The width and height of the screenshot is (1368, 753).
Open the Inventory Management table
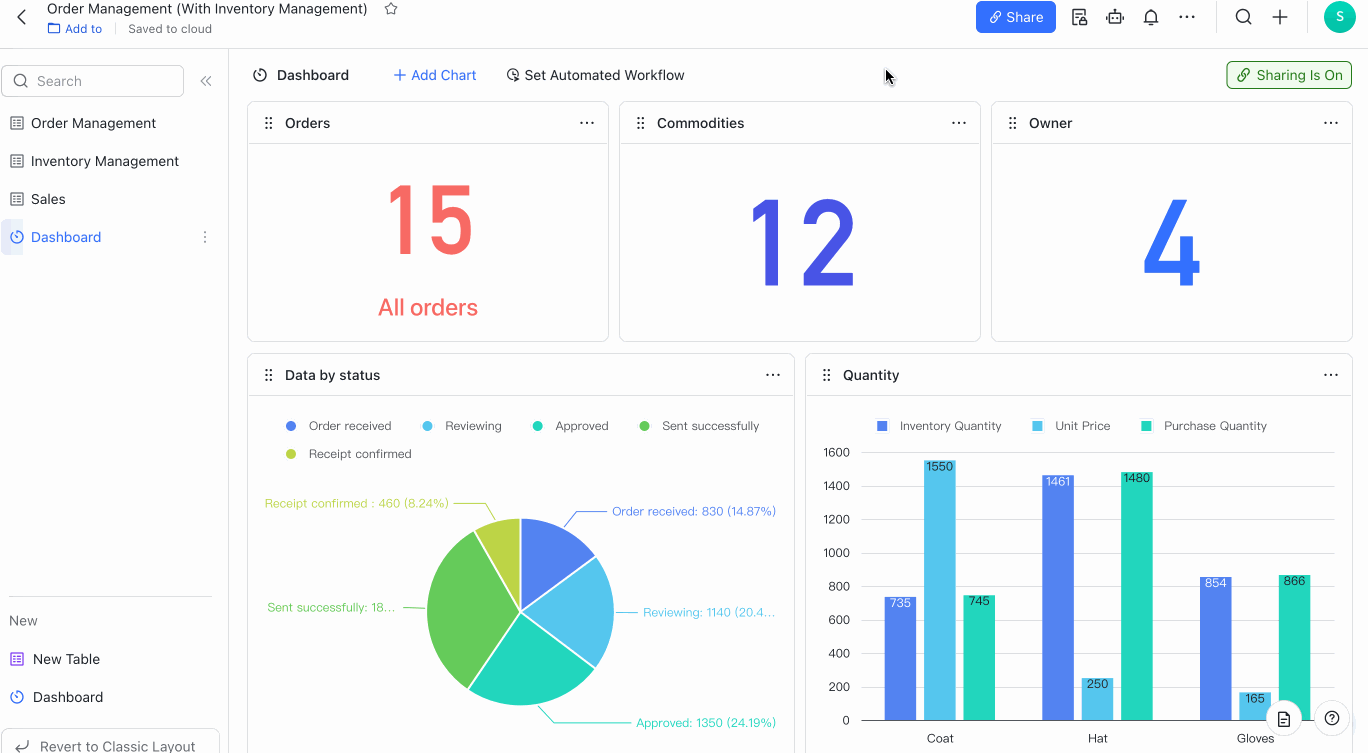pos(104,161)
